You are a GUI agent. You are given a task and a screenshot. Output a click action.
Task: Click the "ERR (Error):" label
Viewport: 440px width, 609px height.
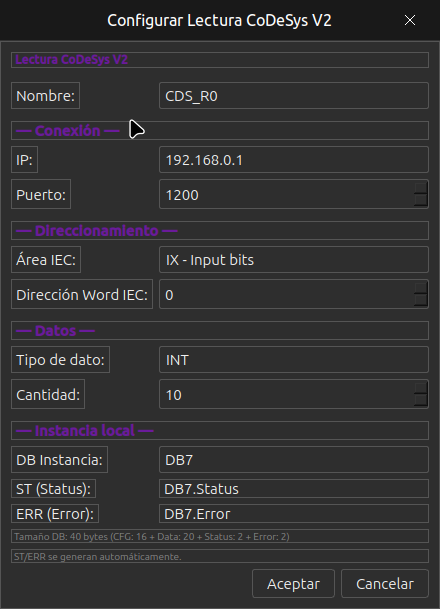pyautogui.click(x=55, y=513)
